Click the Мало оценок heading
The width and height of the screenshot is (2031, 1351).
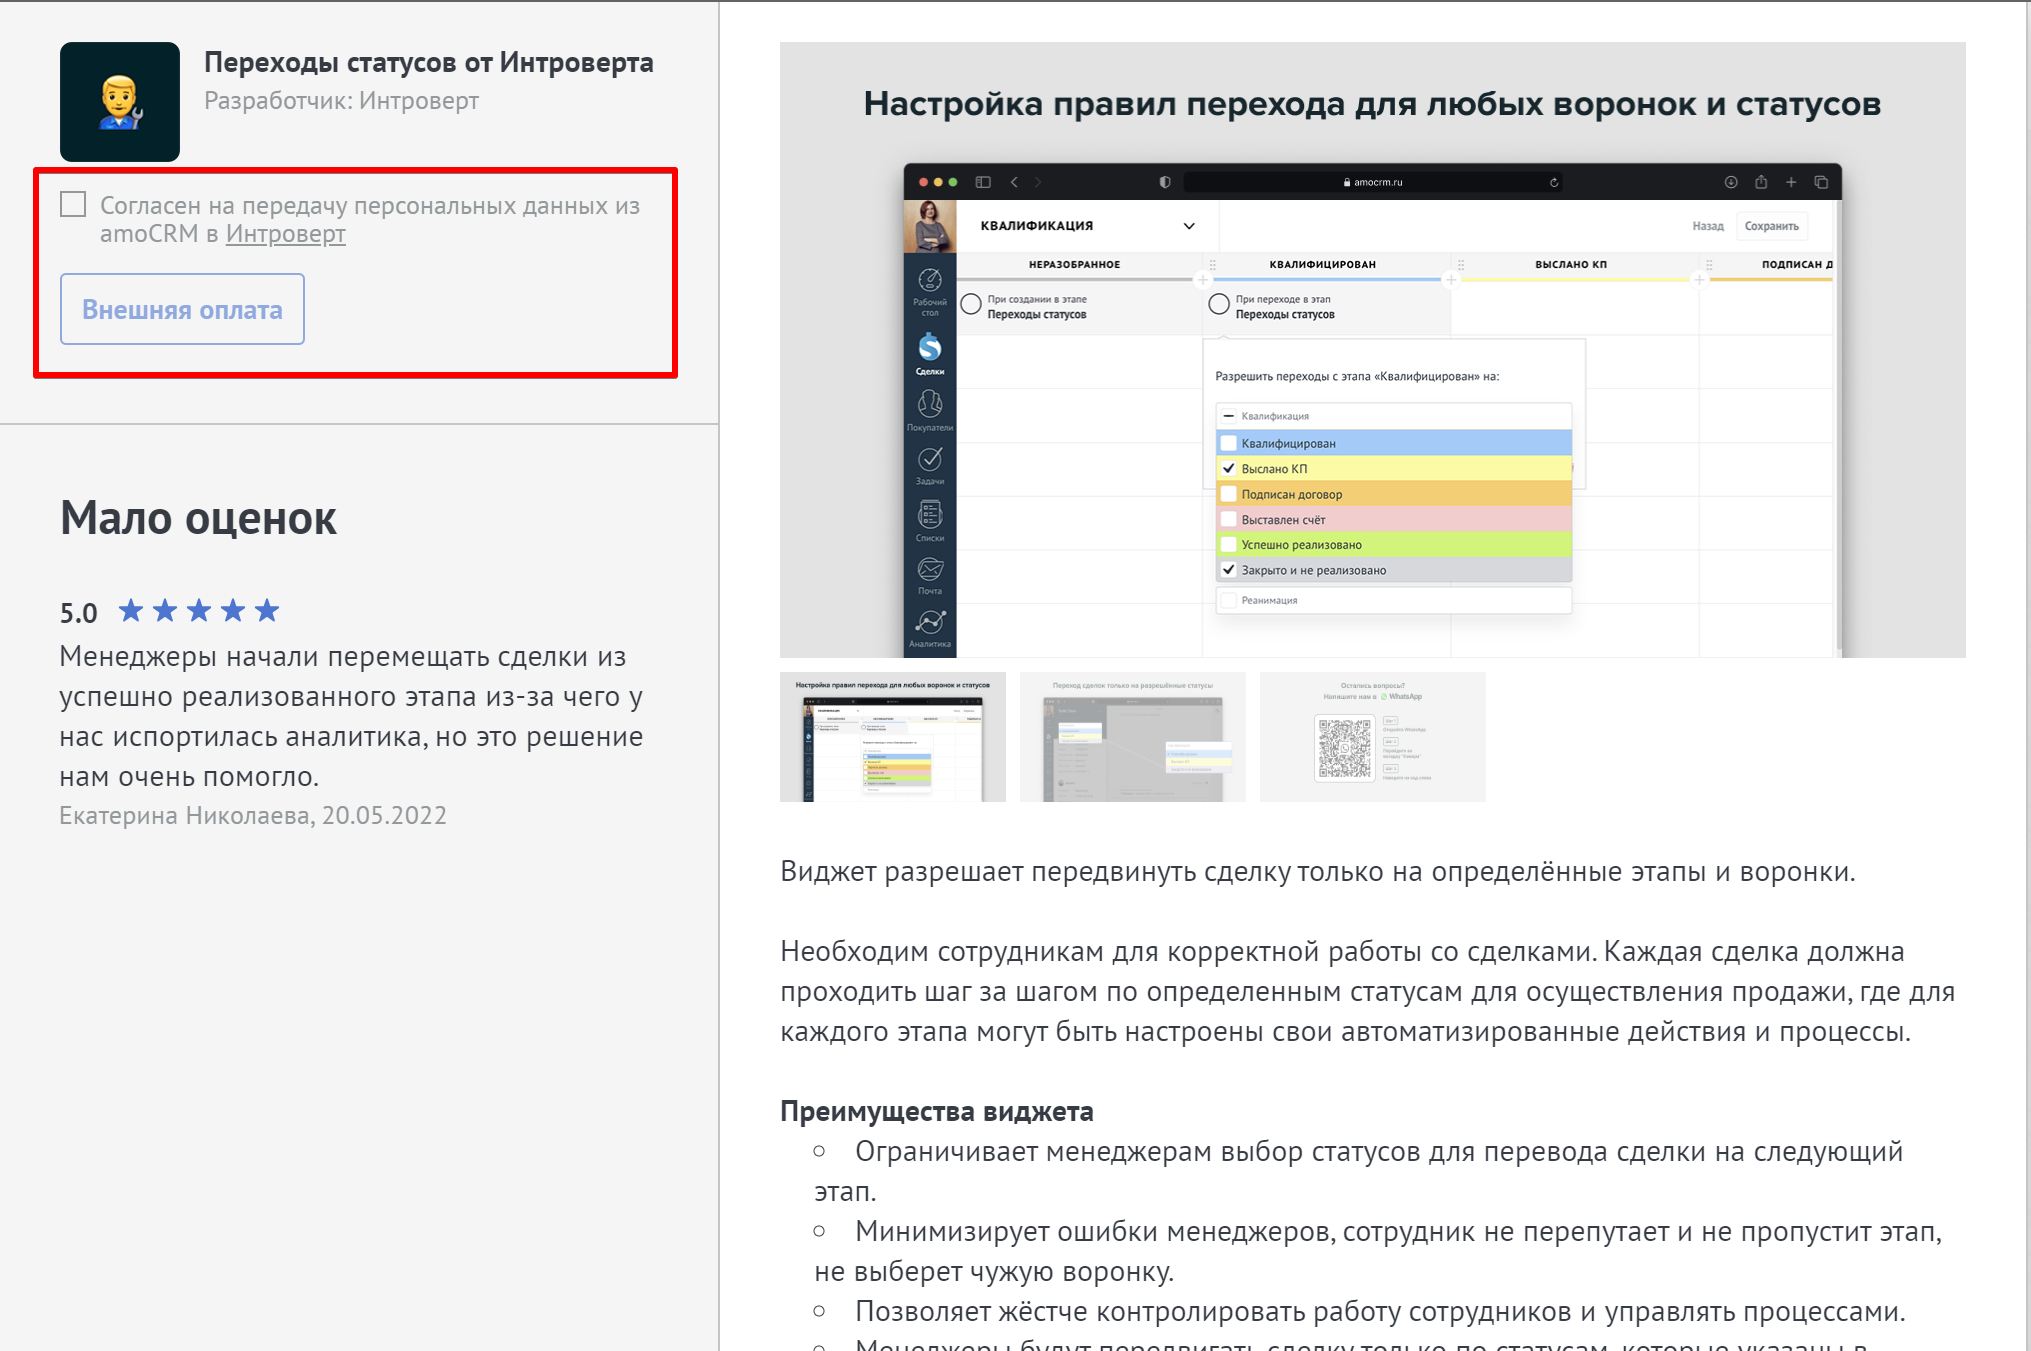click(x=198, y=518)
